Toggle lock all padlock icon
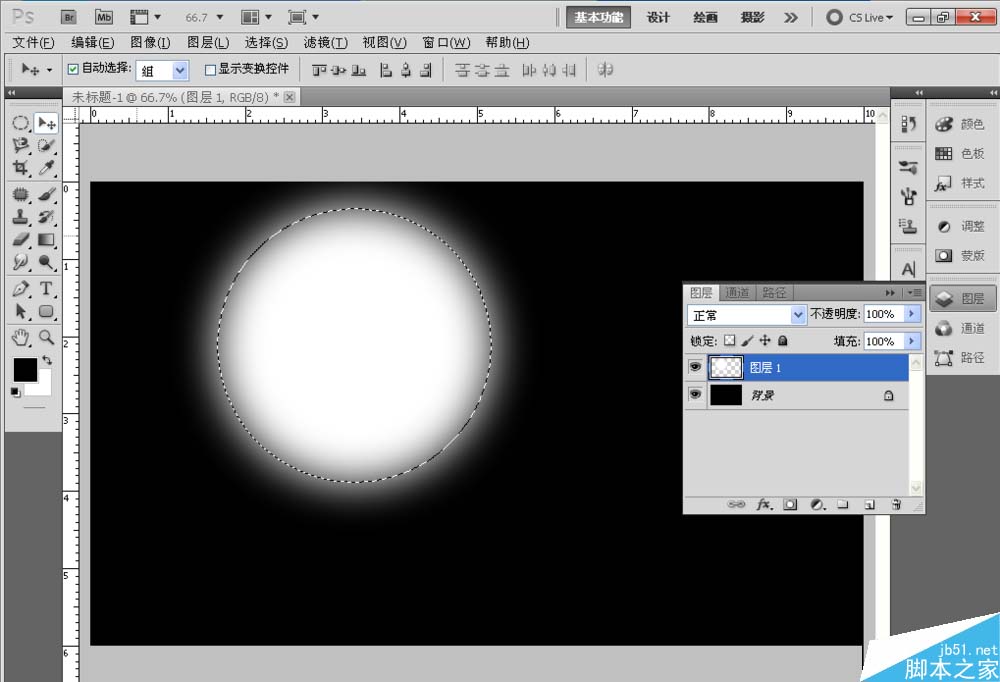This screenshot has height=682, width=1000. (x=783, y=341)
